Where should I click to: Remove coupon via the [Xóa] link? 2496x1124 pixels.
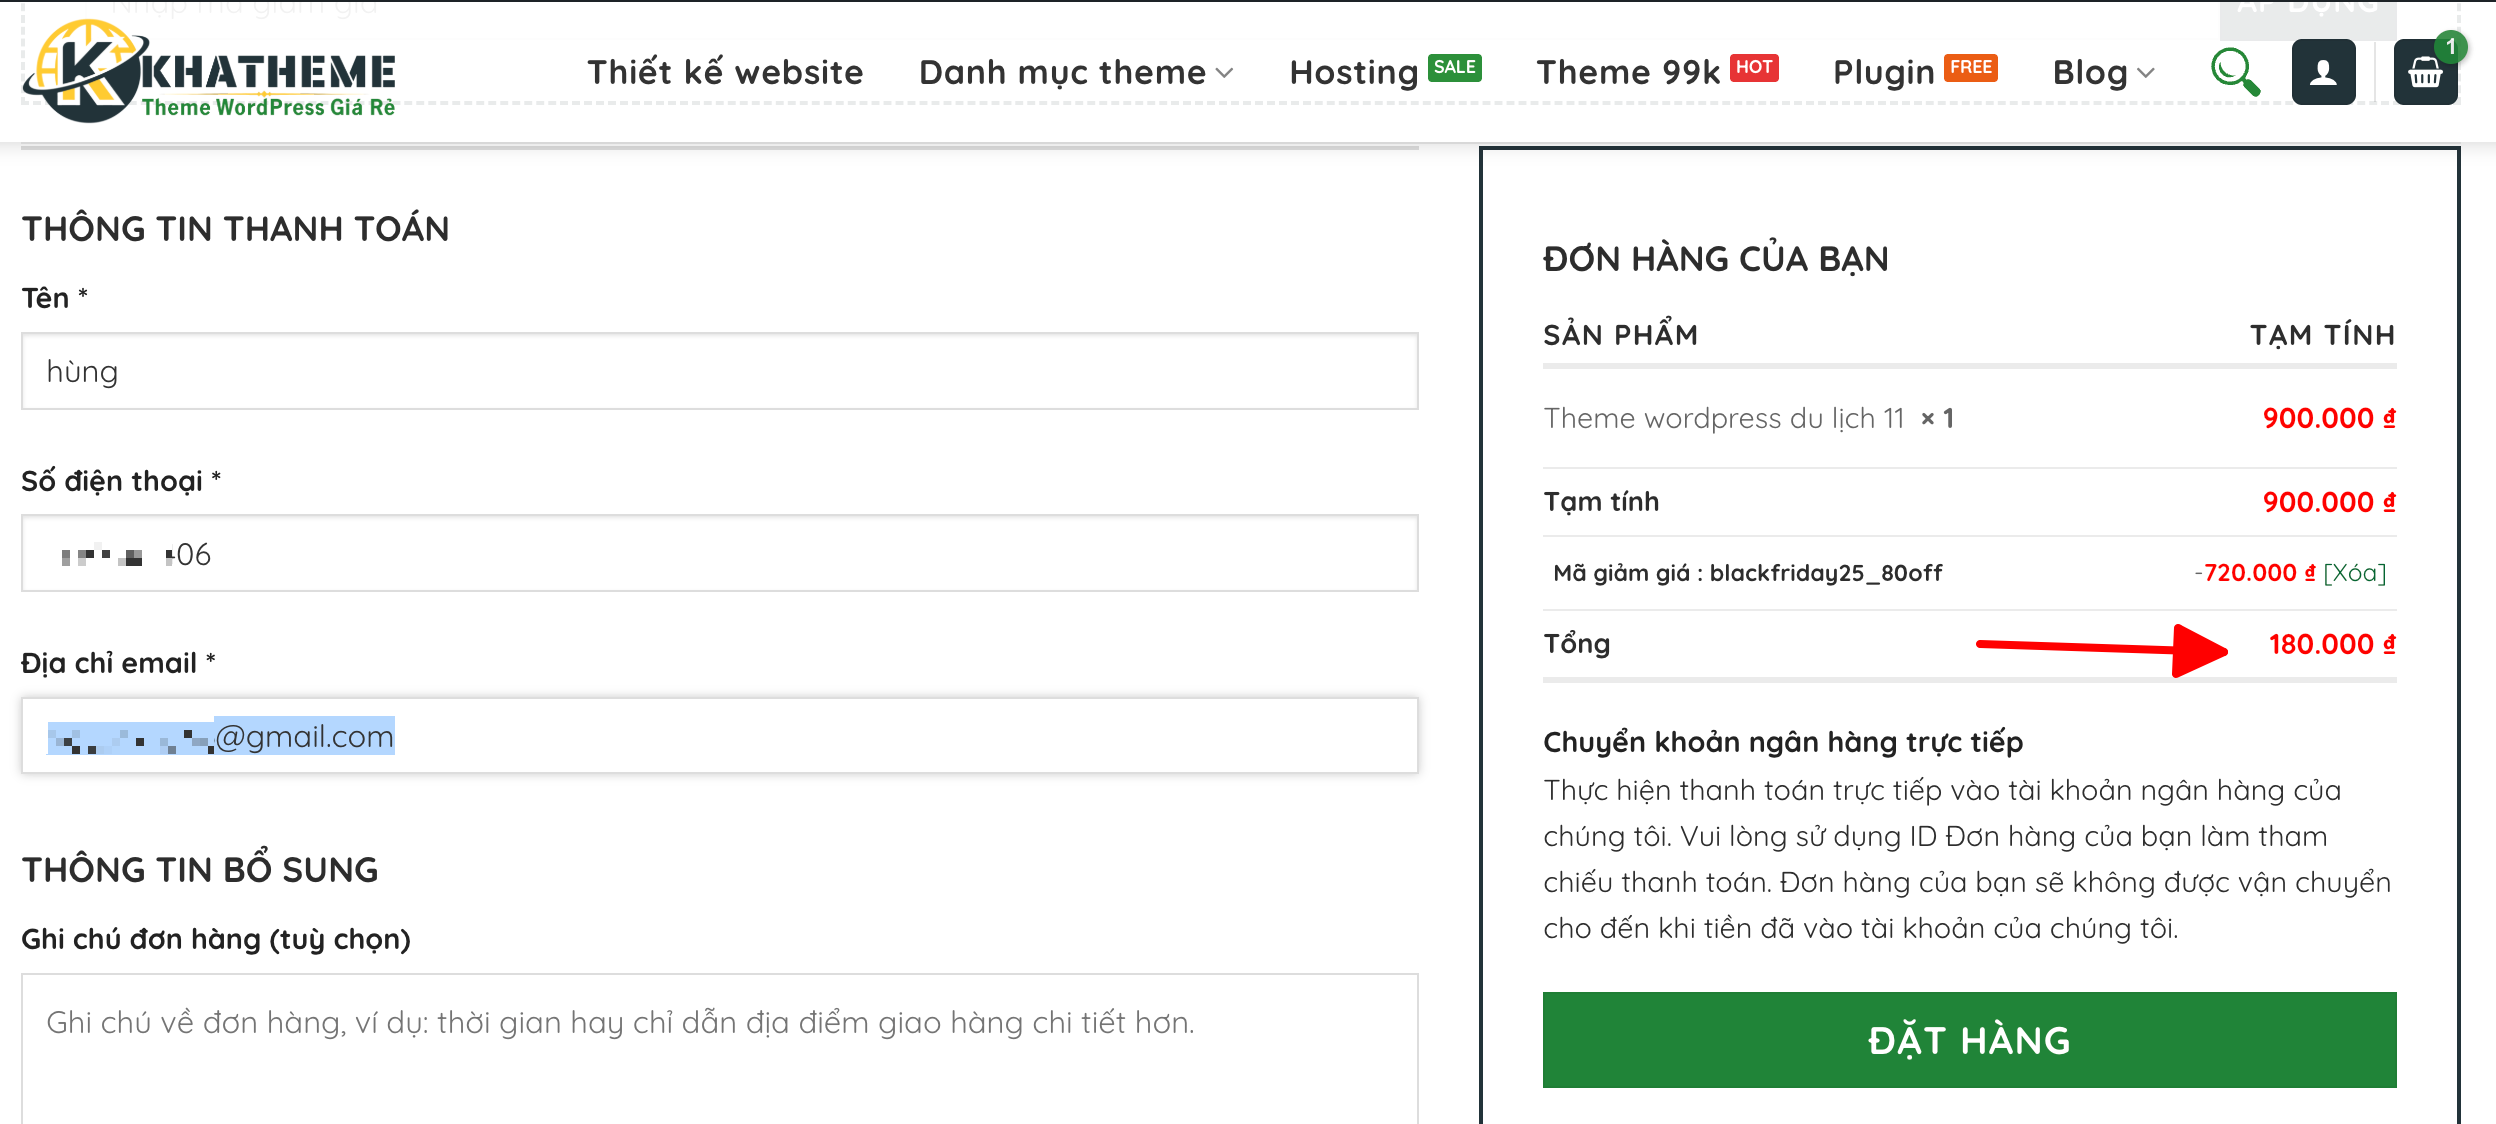tap(2354, 573)
